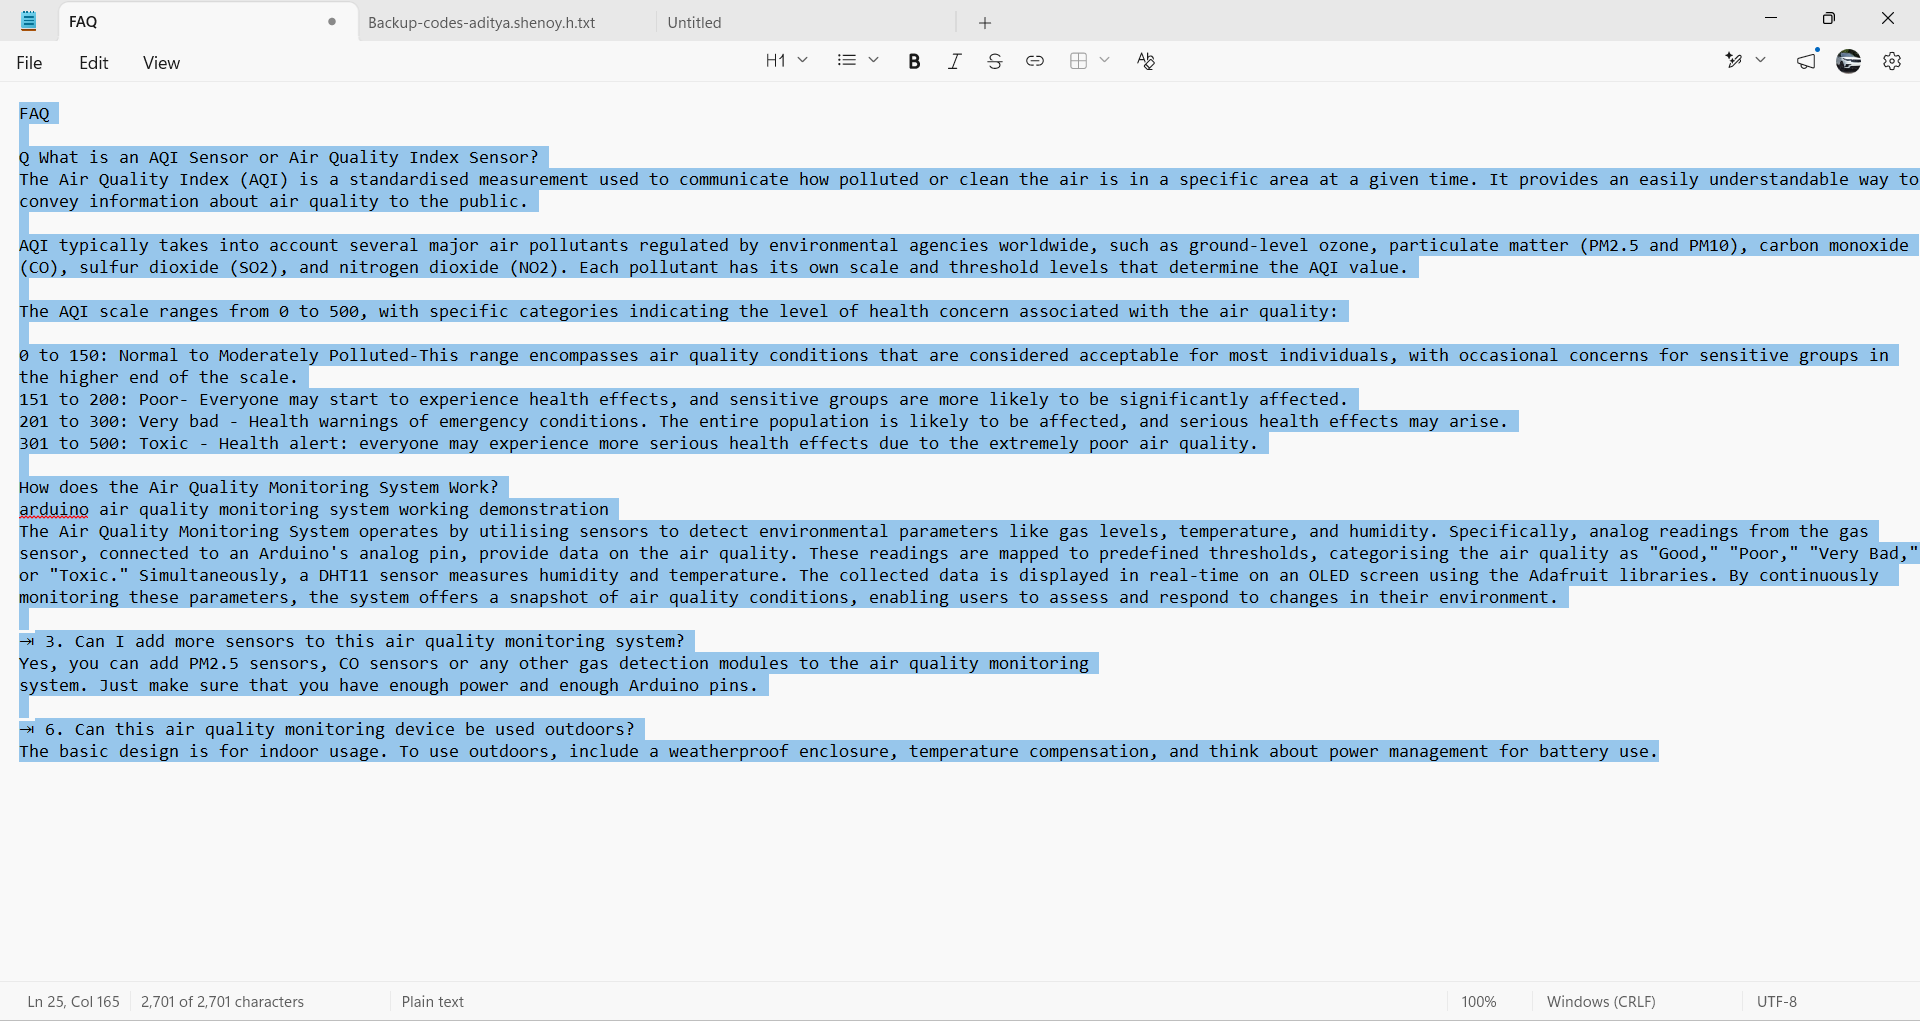This screenshot has height=1021, width=1920.
Task: Click the Windows (CRLF) line ending indicator
Action: coord(1601,1002)
